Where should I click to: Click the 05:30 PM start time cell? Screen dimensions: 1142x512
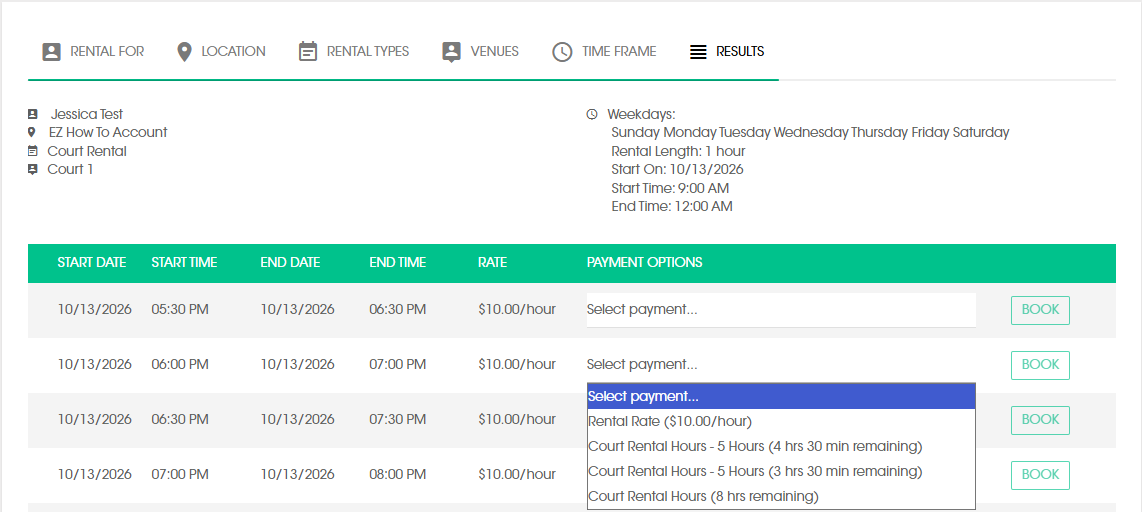click(180, 310)
